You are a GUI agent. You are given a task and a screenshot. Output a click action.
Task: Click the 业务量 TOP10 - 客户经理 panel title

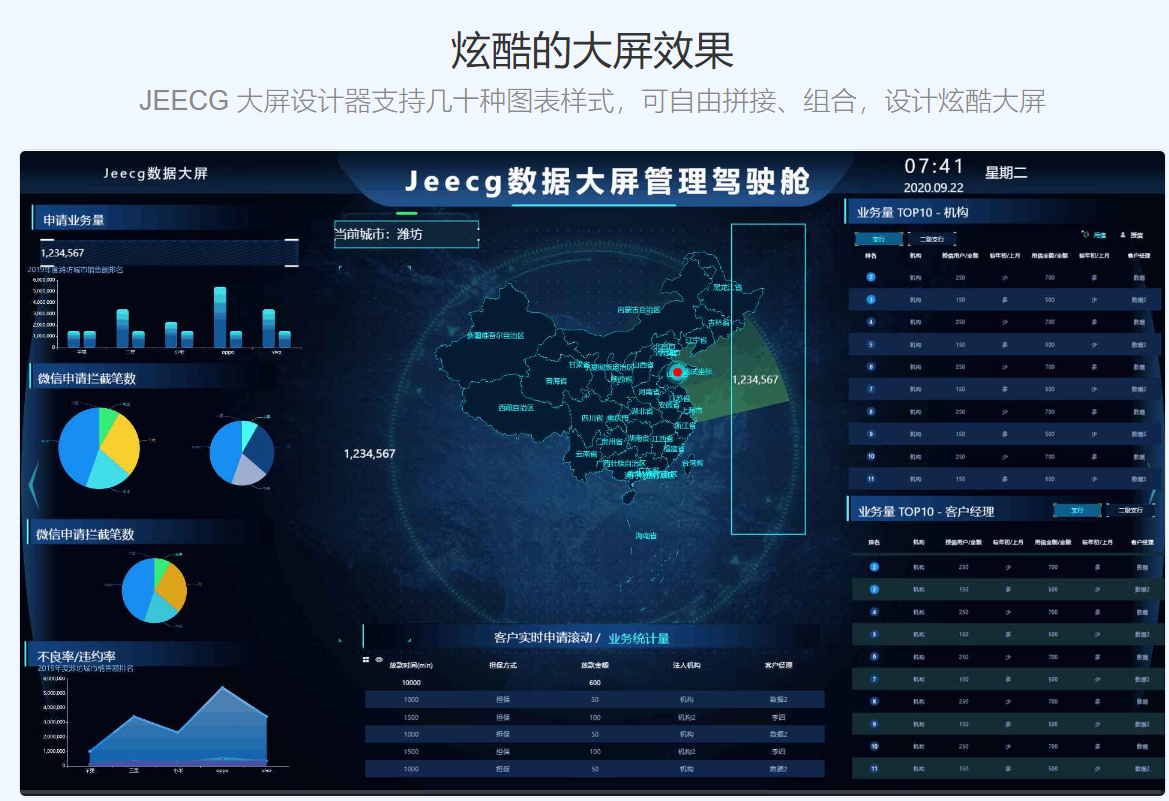point(926,512)
